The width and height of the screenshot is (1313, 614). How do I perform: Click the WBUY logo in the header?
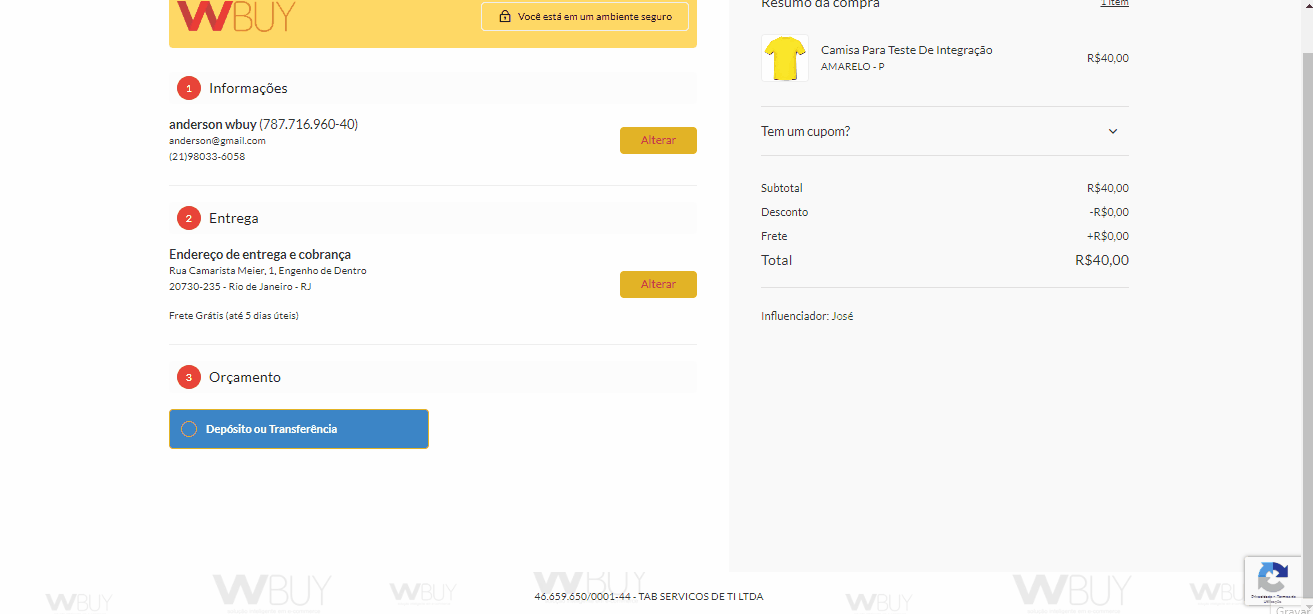pos(236,17)
